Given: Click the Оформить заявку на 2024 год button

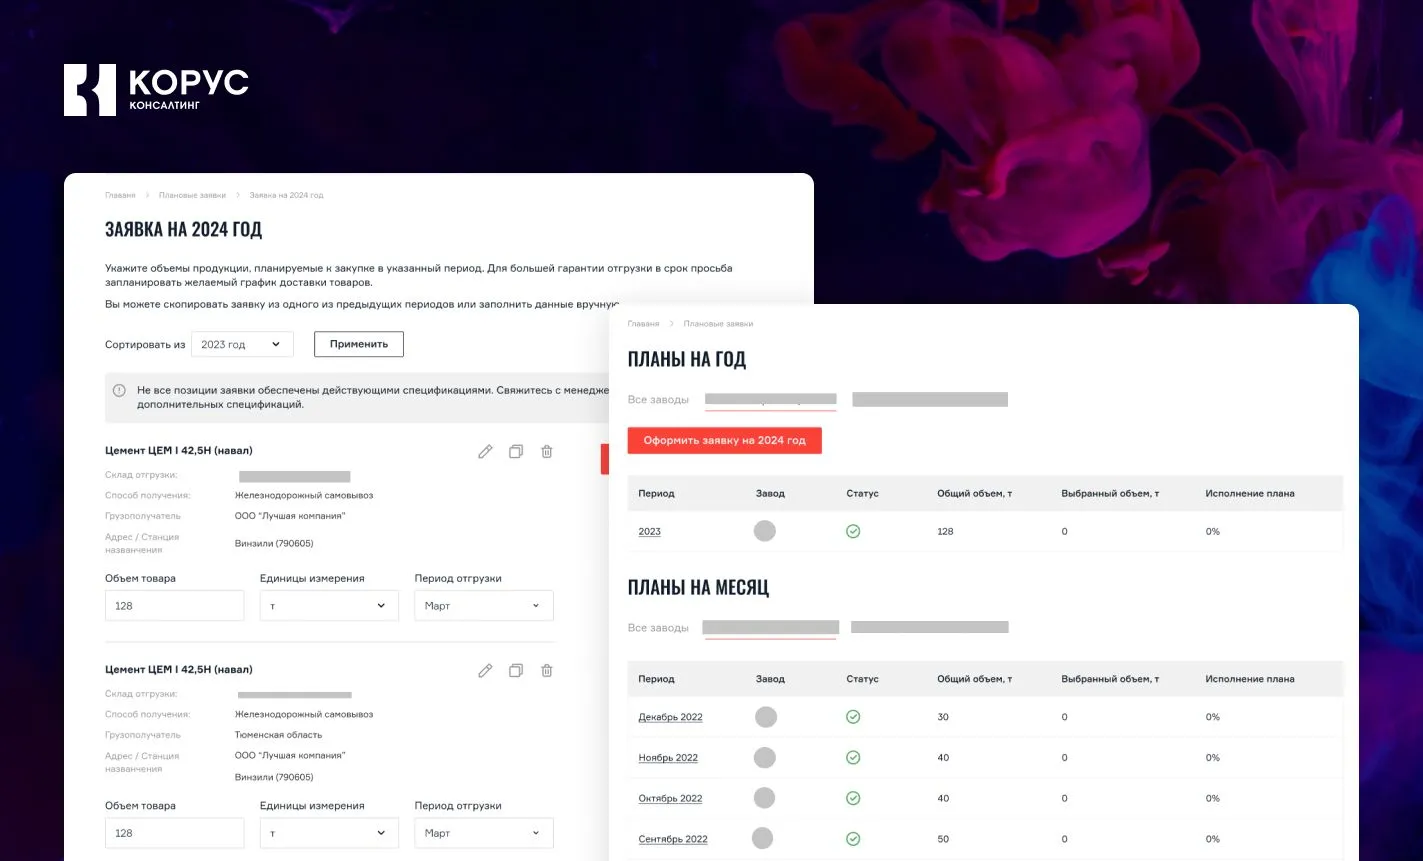Looking at the screenshot, I should coord(724,440).
